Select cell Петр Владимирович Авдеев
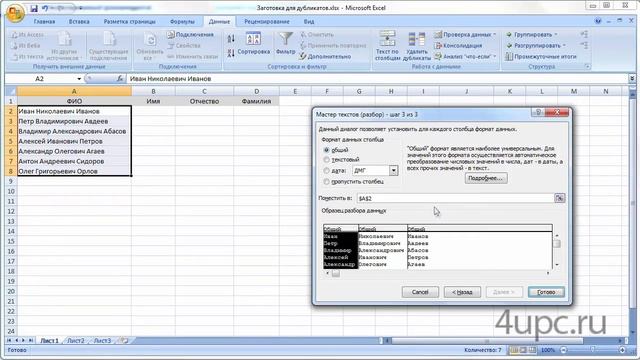 click(x=74, y=121)
